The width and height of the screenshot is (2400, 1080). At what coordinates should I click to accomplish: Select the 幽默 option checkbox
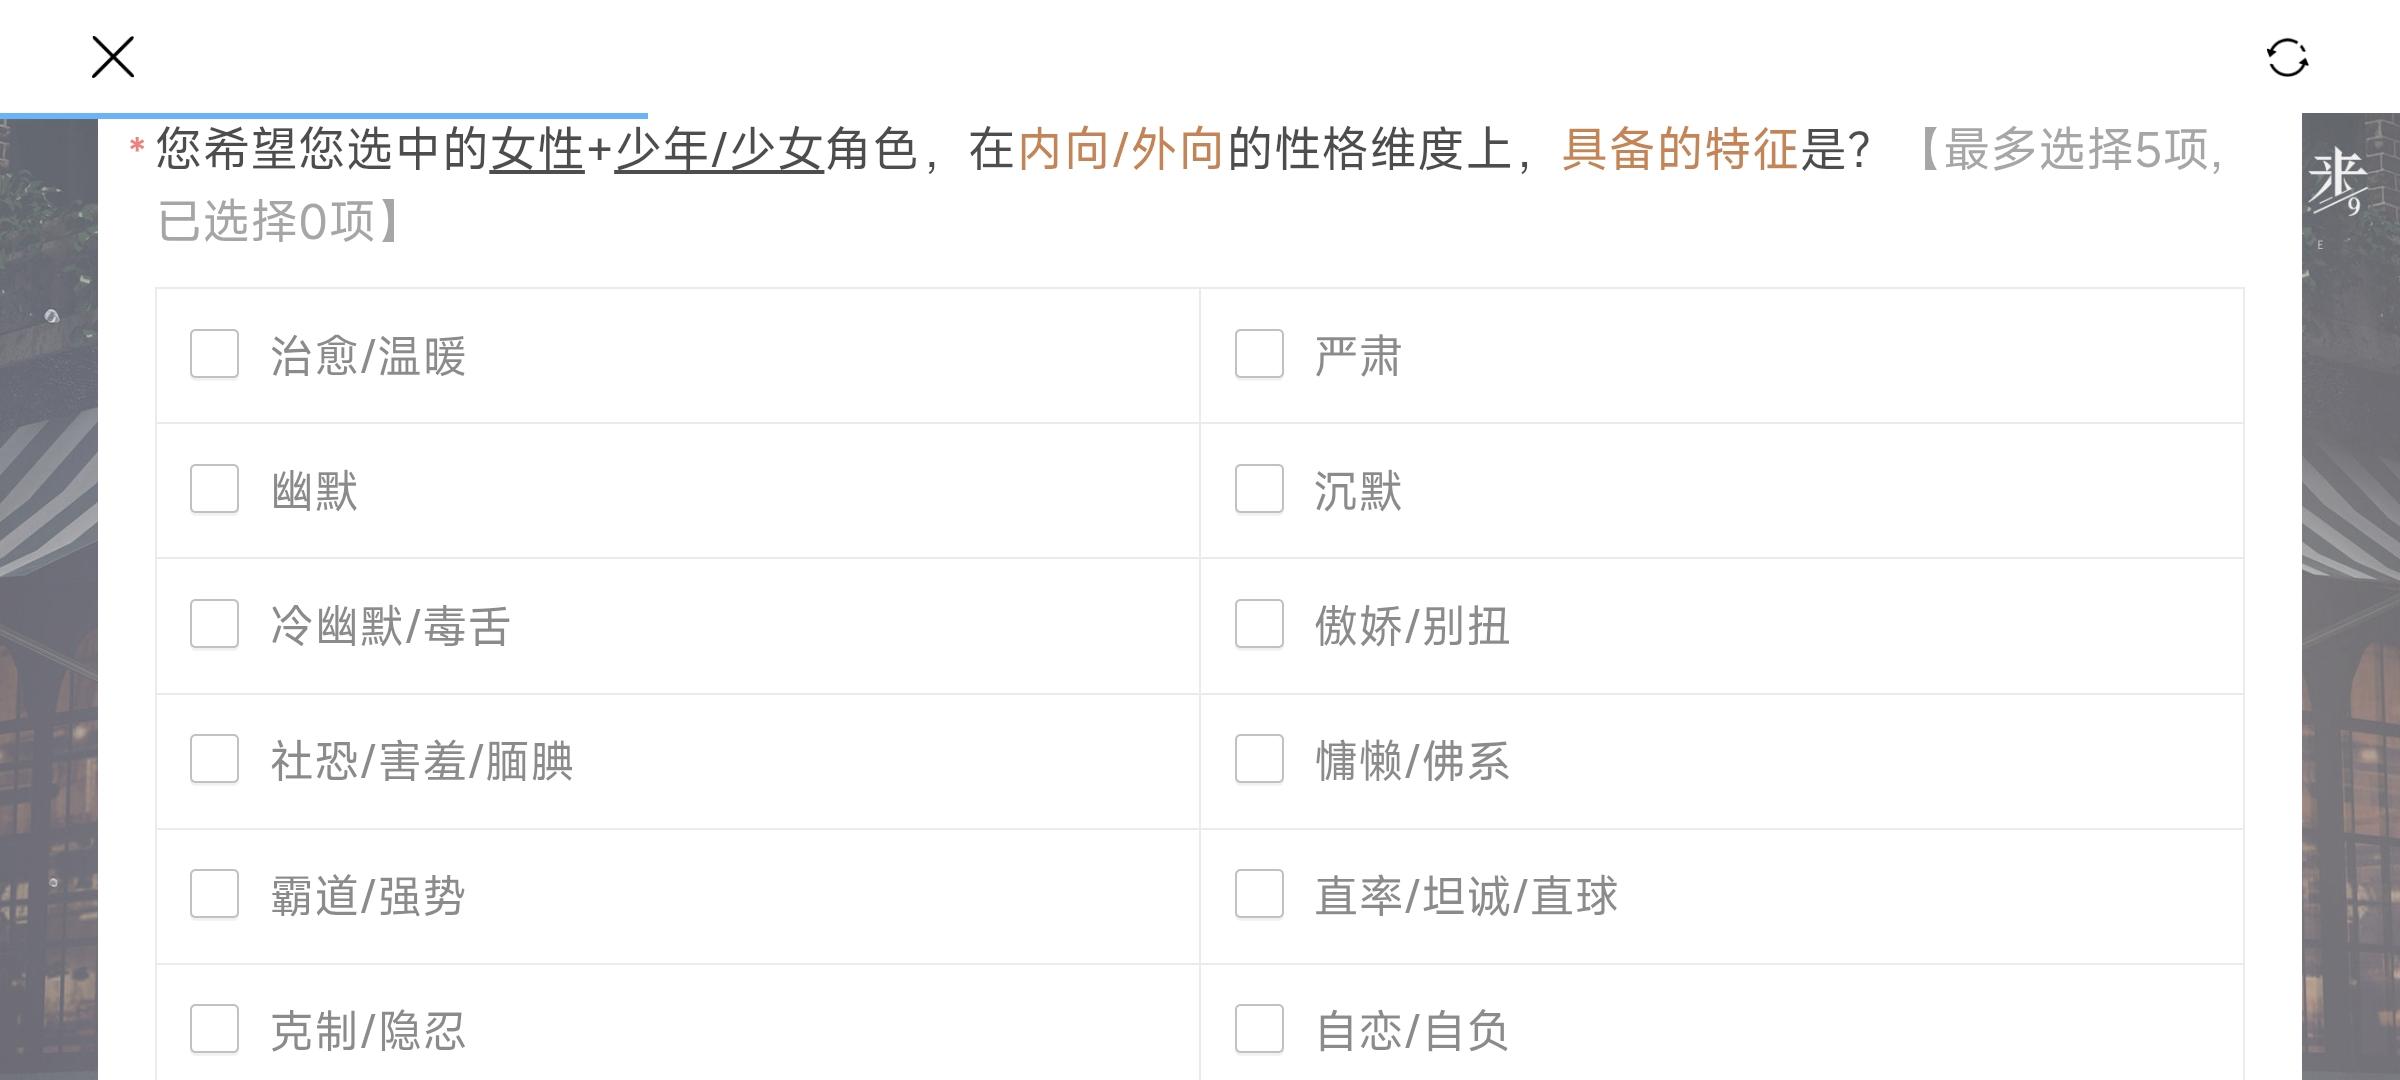(x=214, y=489)
